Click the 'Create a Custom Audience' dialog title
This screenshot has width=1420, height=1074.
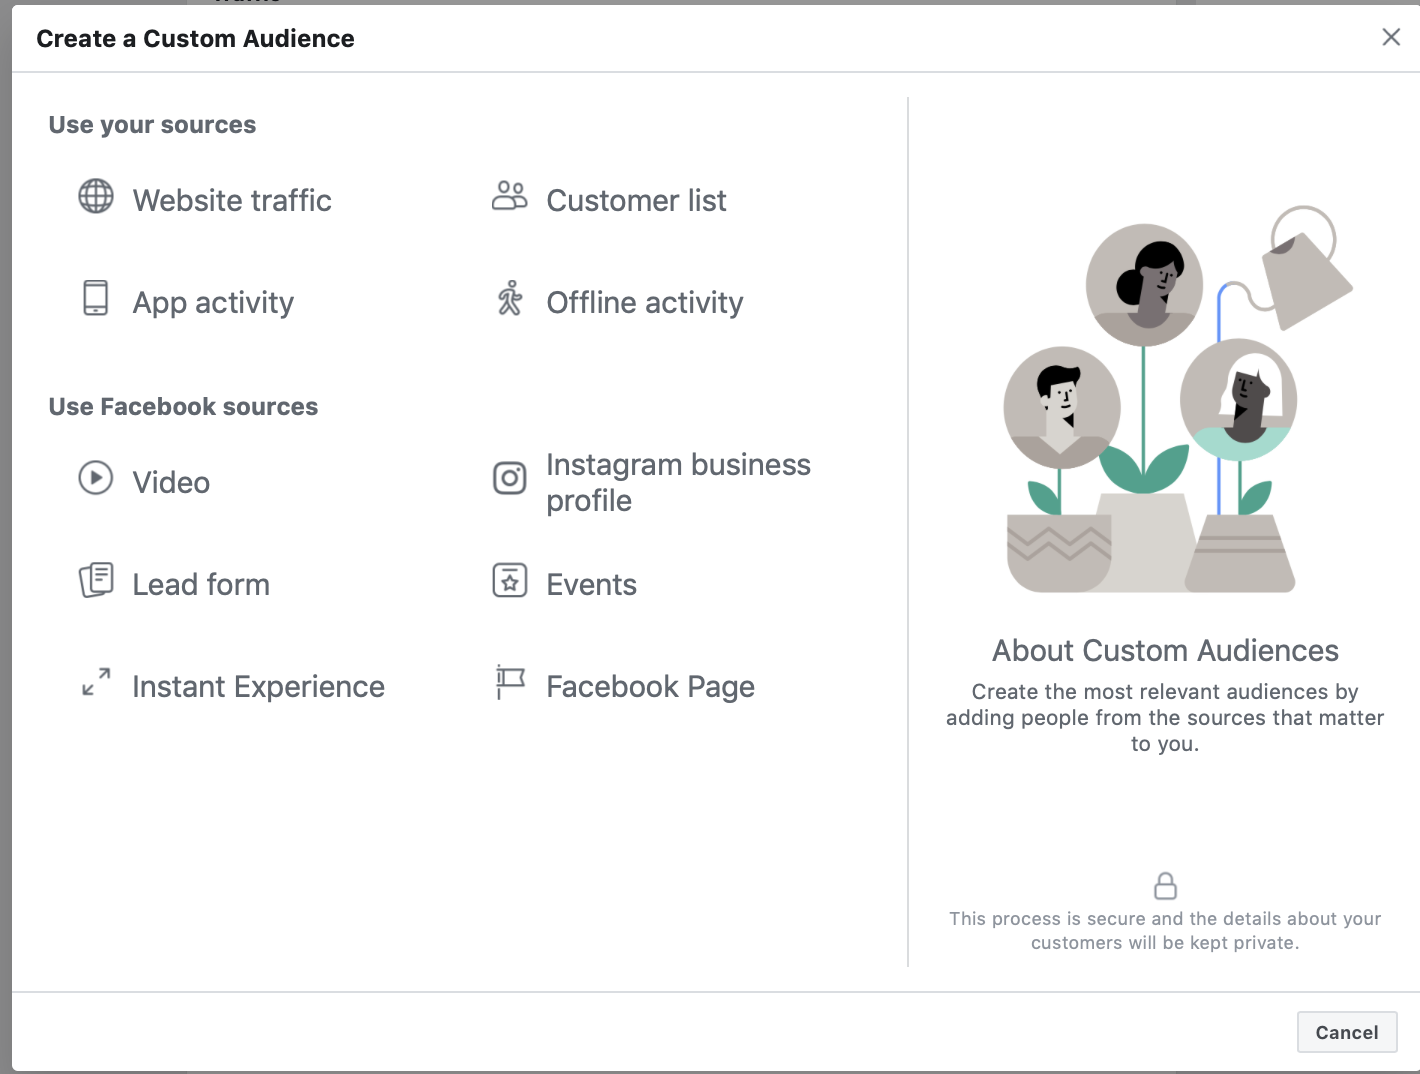point(195,38)
